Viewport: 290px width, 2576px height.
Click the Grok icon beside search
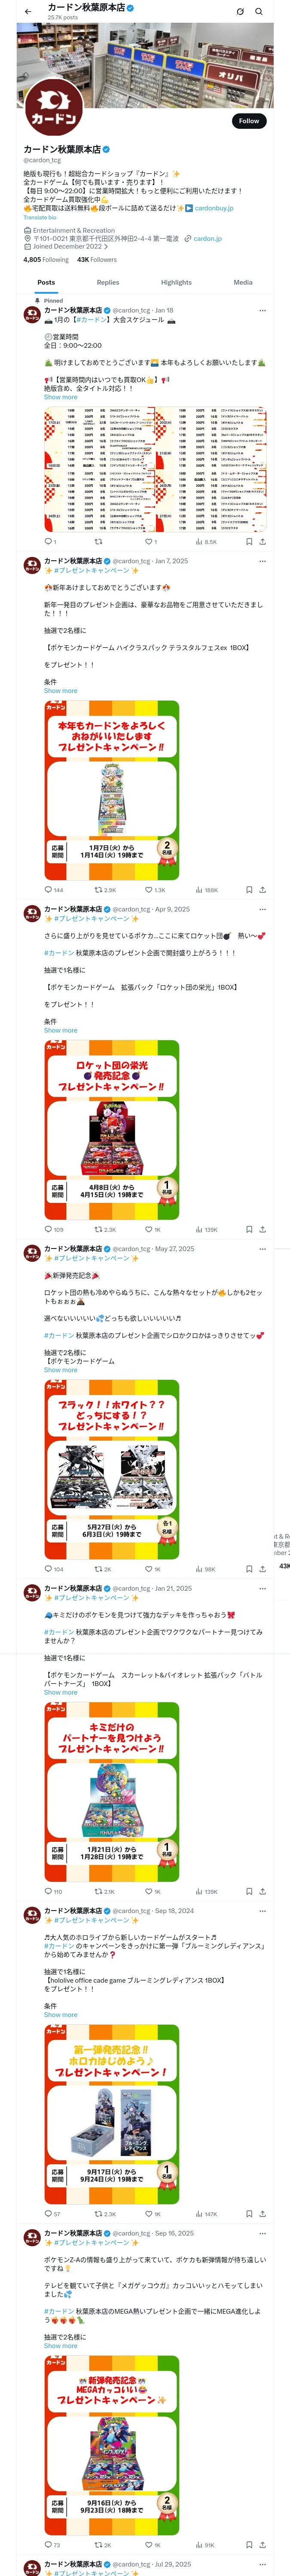click(x=240, y=12)
